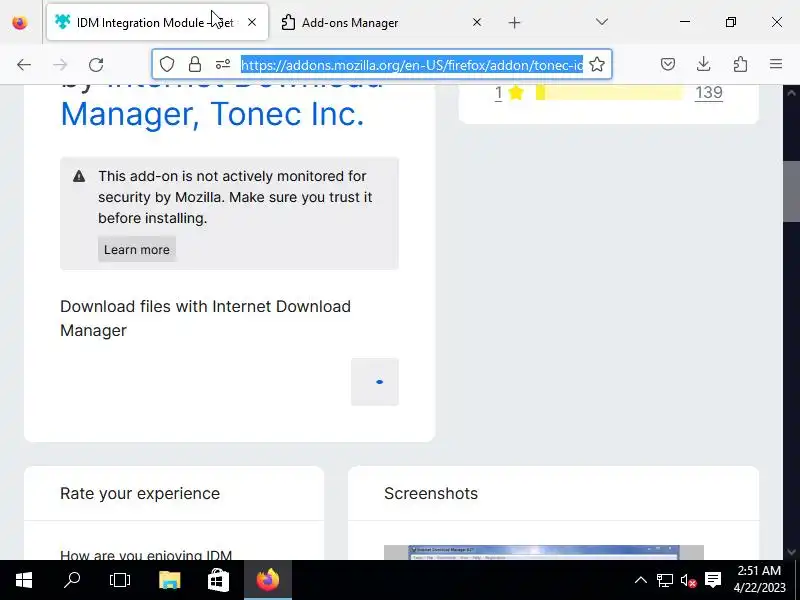Click the Learn more button
Viewport: 800px width, 600px height.
tap(137, 249)
